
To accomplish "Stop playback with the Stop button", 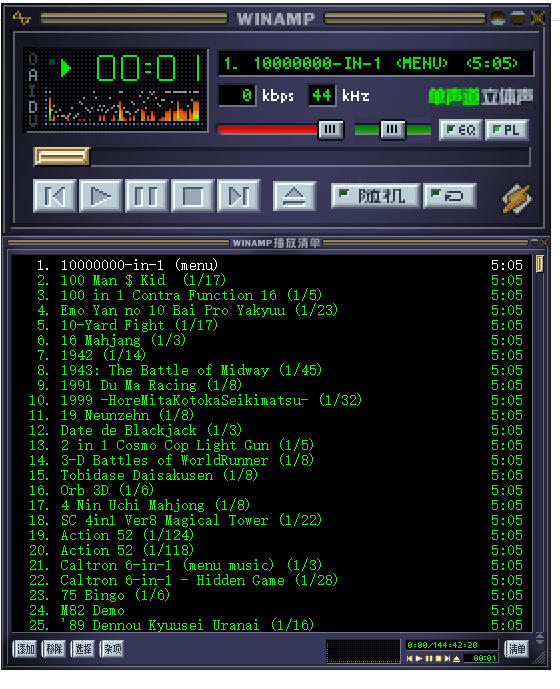I will coord(192,196).
